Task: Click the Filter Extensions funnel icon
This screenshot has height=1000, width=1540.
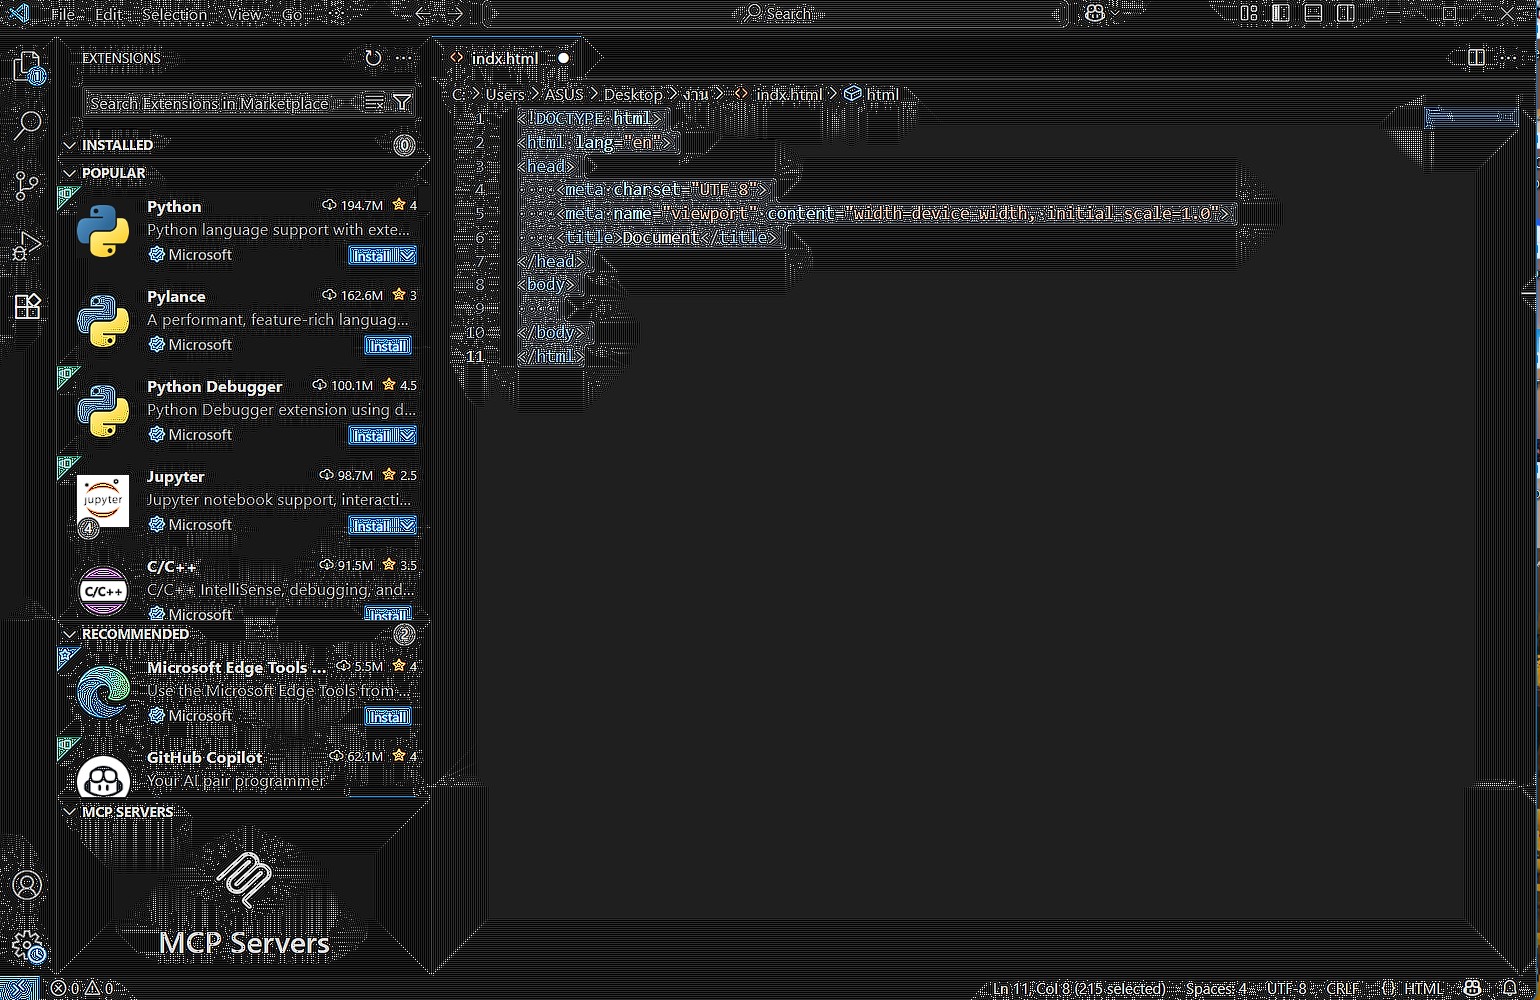Action: pyautogui.click(x=402, y=102)
